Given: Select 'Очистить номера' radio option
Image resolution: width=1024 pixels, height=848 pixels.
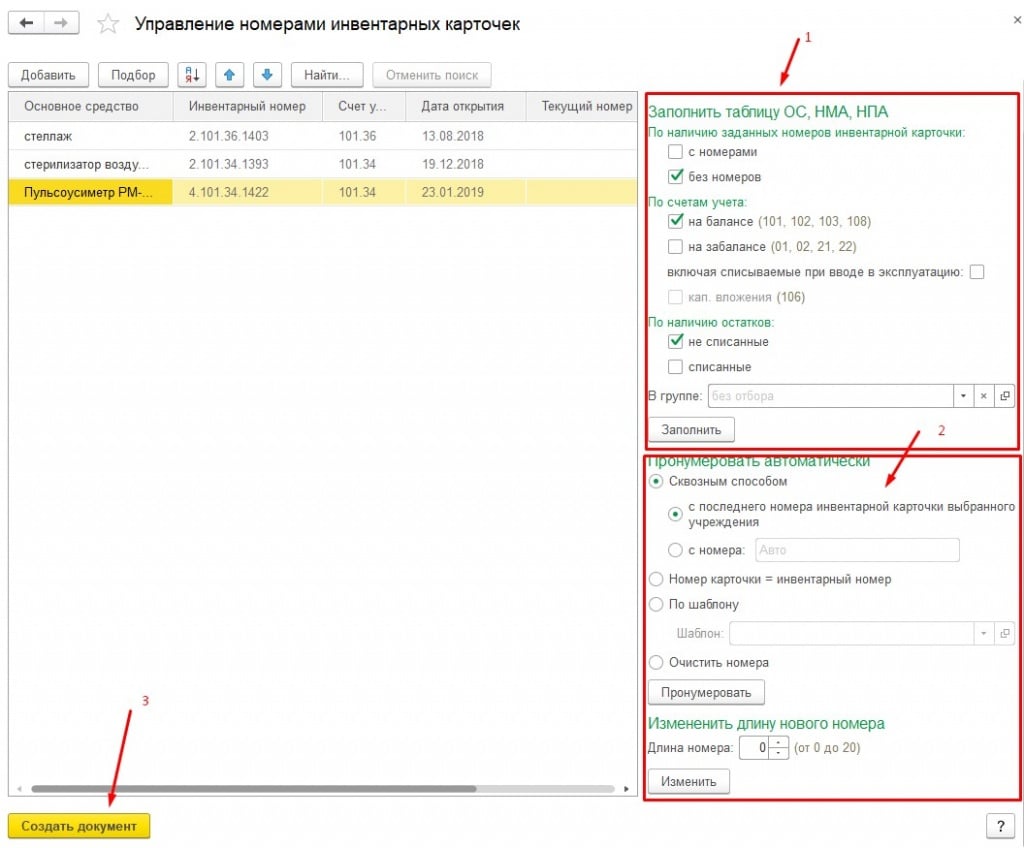Looking at the screenshot, I should click(x=657, y=662).
